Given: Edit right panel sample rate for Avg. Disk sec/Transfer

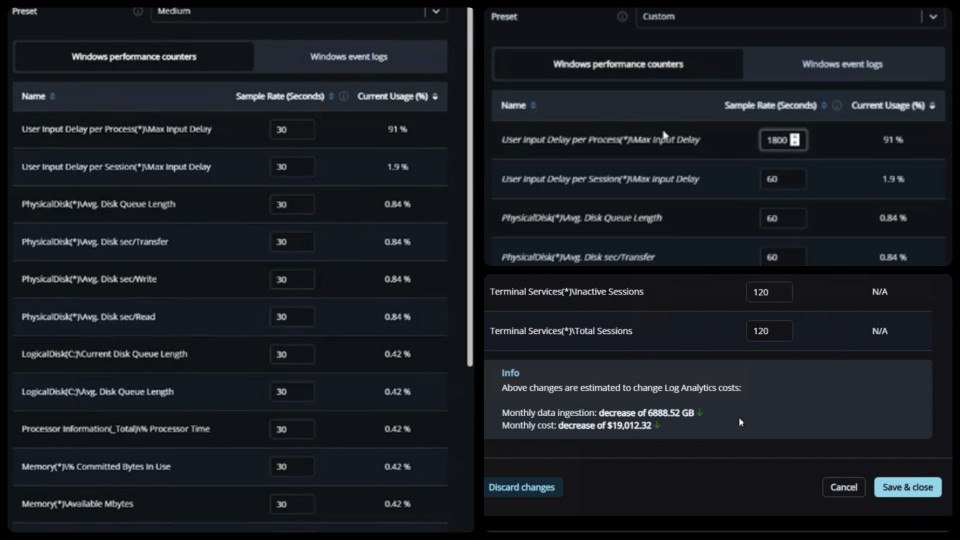Looking at the screenshot, I should [783, 257].
